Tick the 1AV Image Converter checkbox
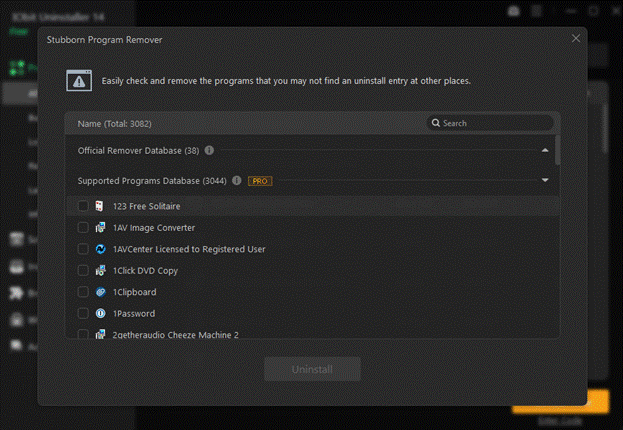Image resolution: width=623 pixels, height=430 pixels. pyautogui.click(x=83, y=227)
